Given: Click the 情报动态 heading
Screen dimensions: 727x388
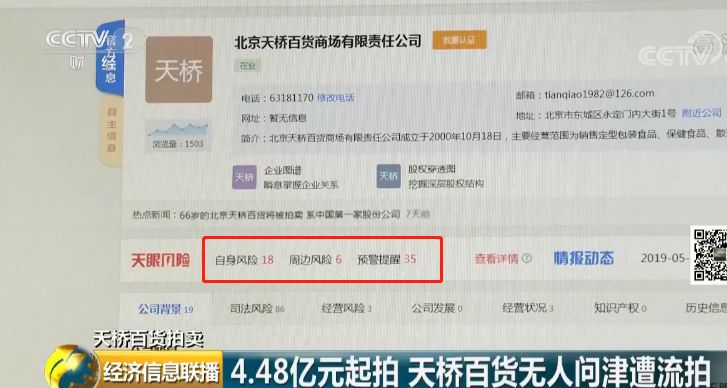Looking at the screenshot, I should click(584, 258).
